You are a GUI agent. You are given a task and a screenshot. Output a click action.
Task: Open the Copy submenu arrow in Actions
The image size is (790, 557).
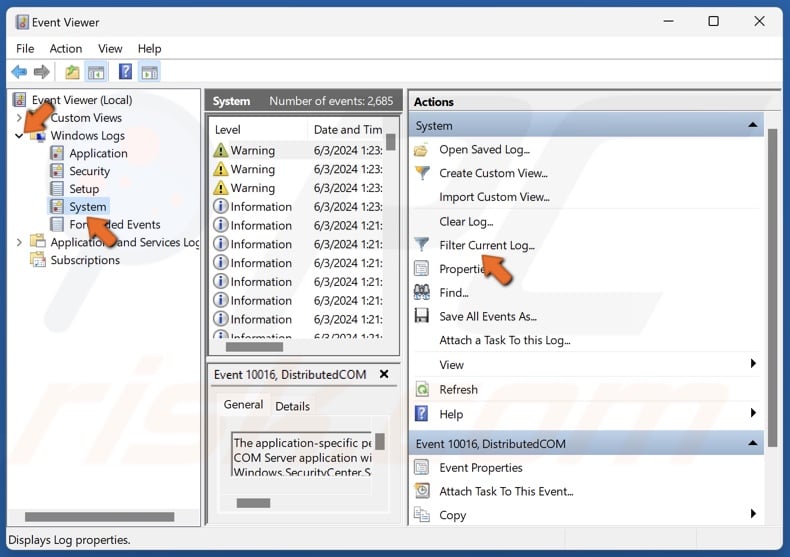[753, 514]
